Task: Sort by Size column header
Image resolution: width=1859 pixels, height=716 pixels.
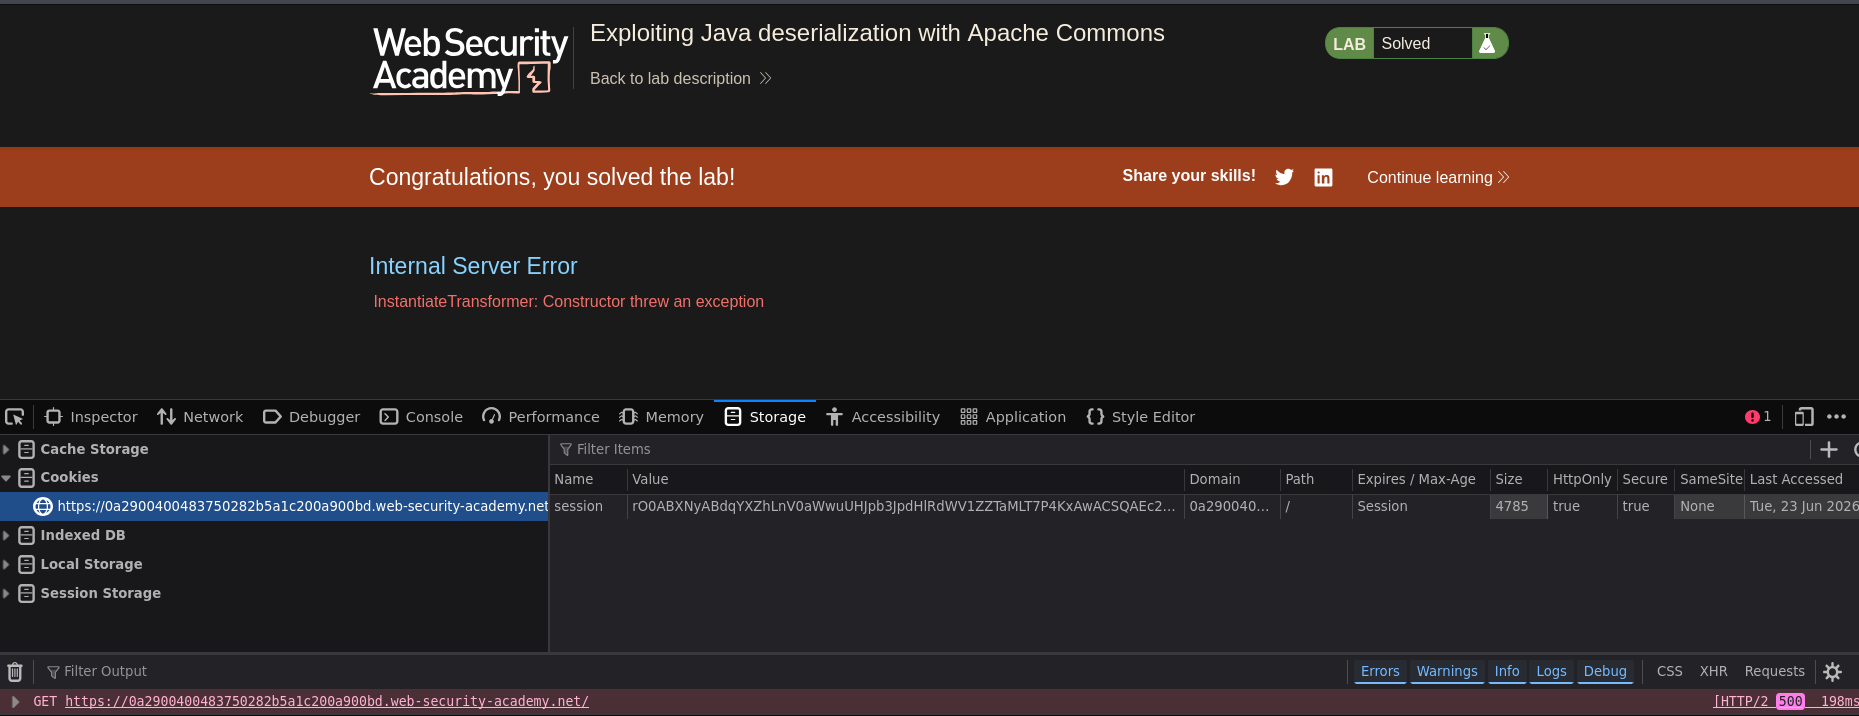Action: (1519, 480)
